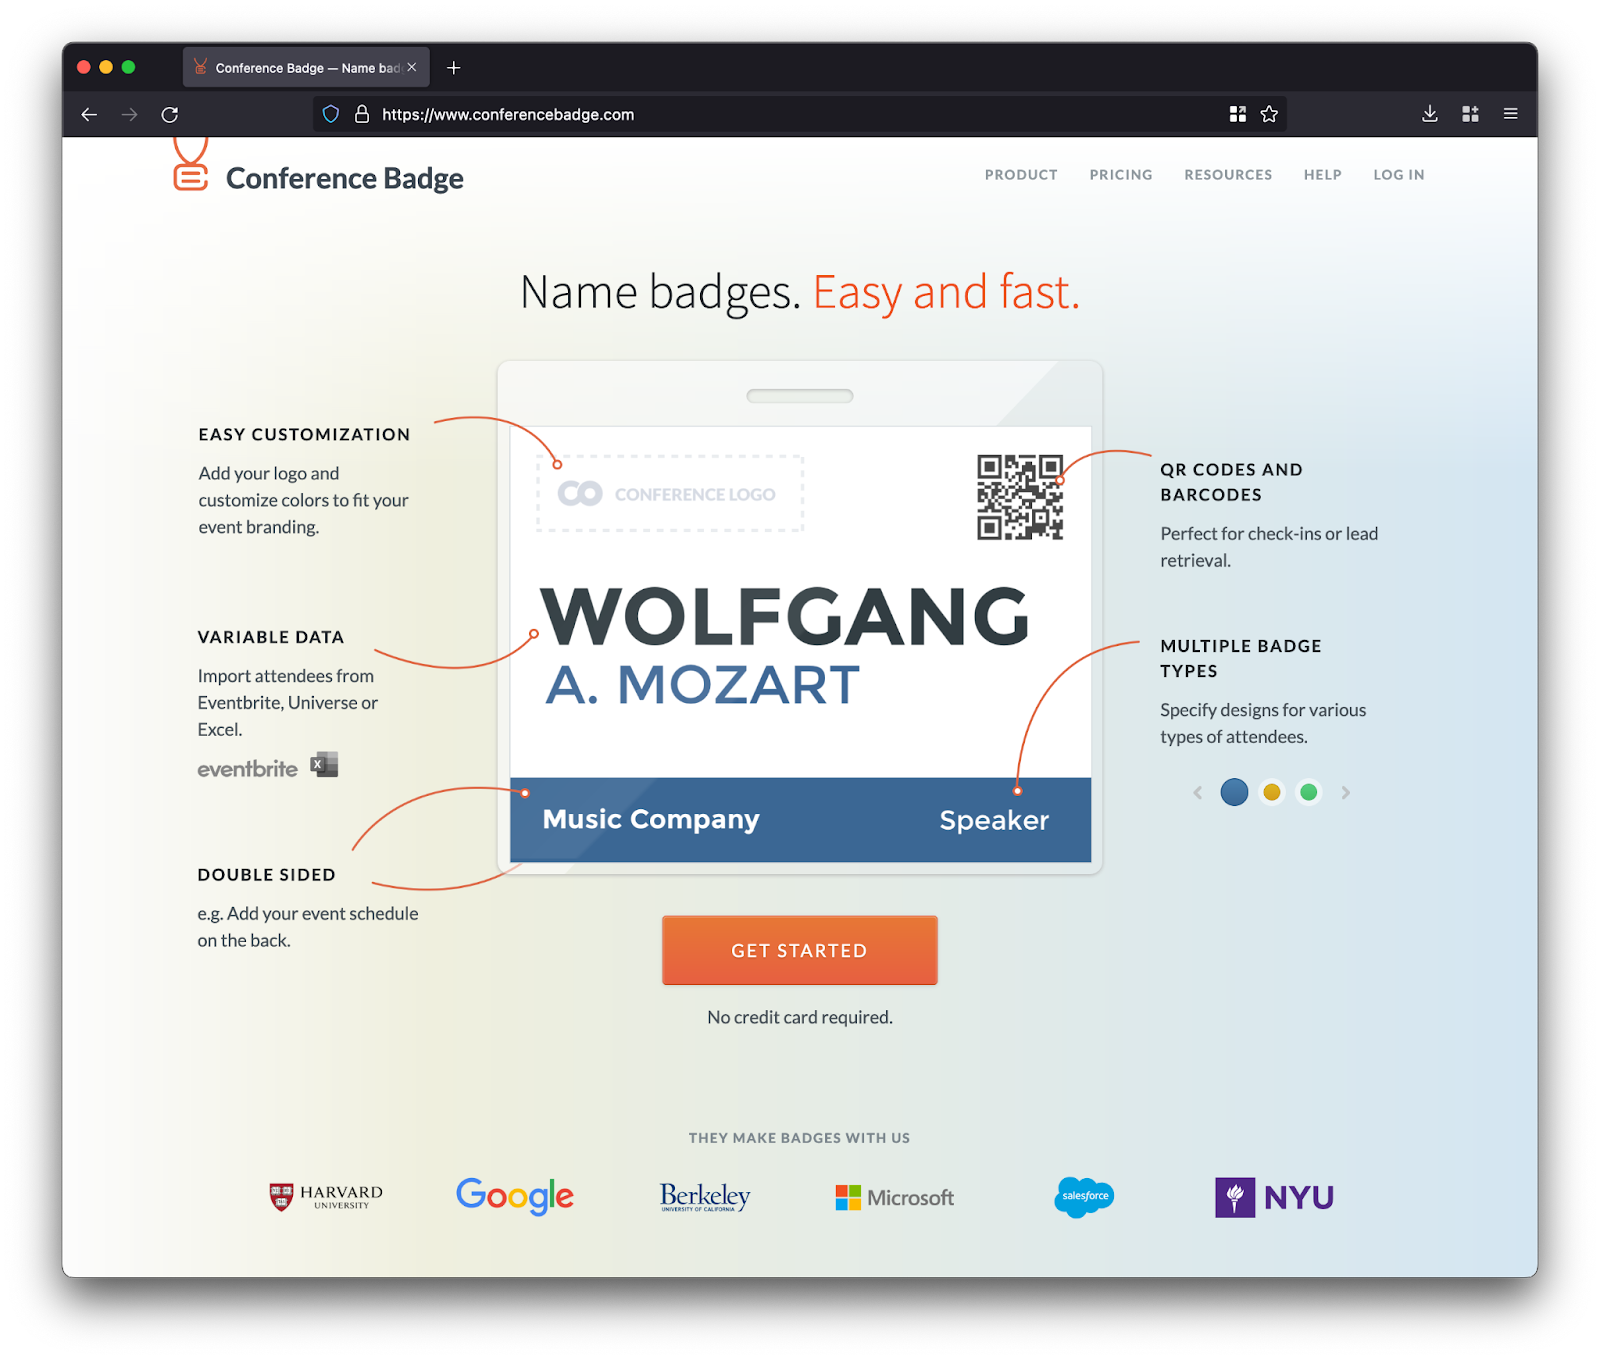Open the PRODUCT nav item
The image size is (1600, 1360).
pyautogui.click(x=1021, y=175)
